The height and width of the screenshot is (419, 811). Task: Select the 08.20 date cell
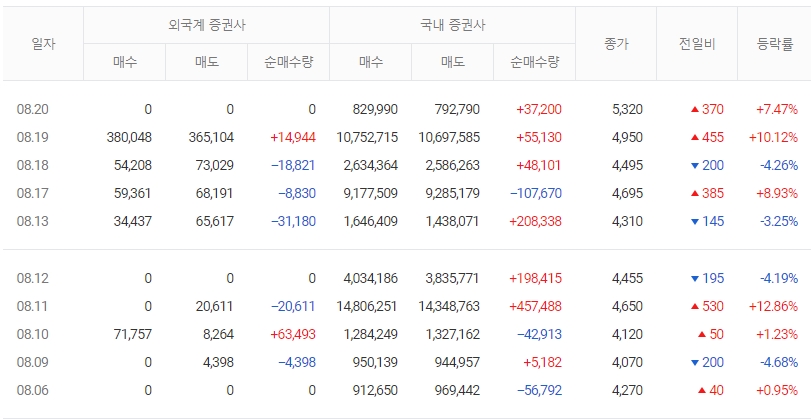(33, 109)
